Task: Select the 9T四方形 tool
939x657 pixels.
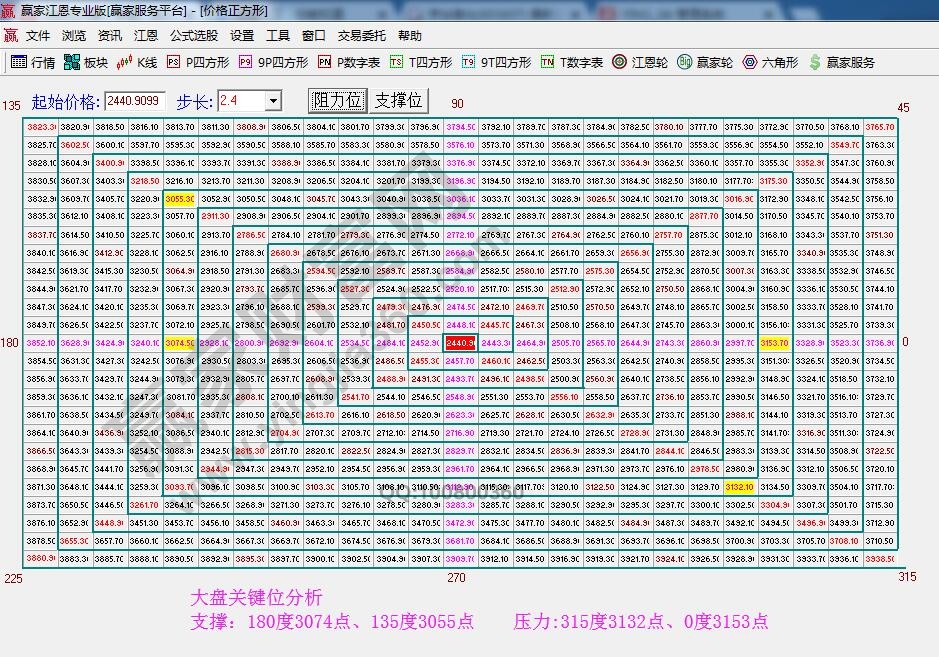Action: [496, 62]
